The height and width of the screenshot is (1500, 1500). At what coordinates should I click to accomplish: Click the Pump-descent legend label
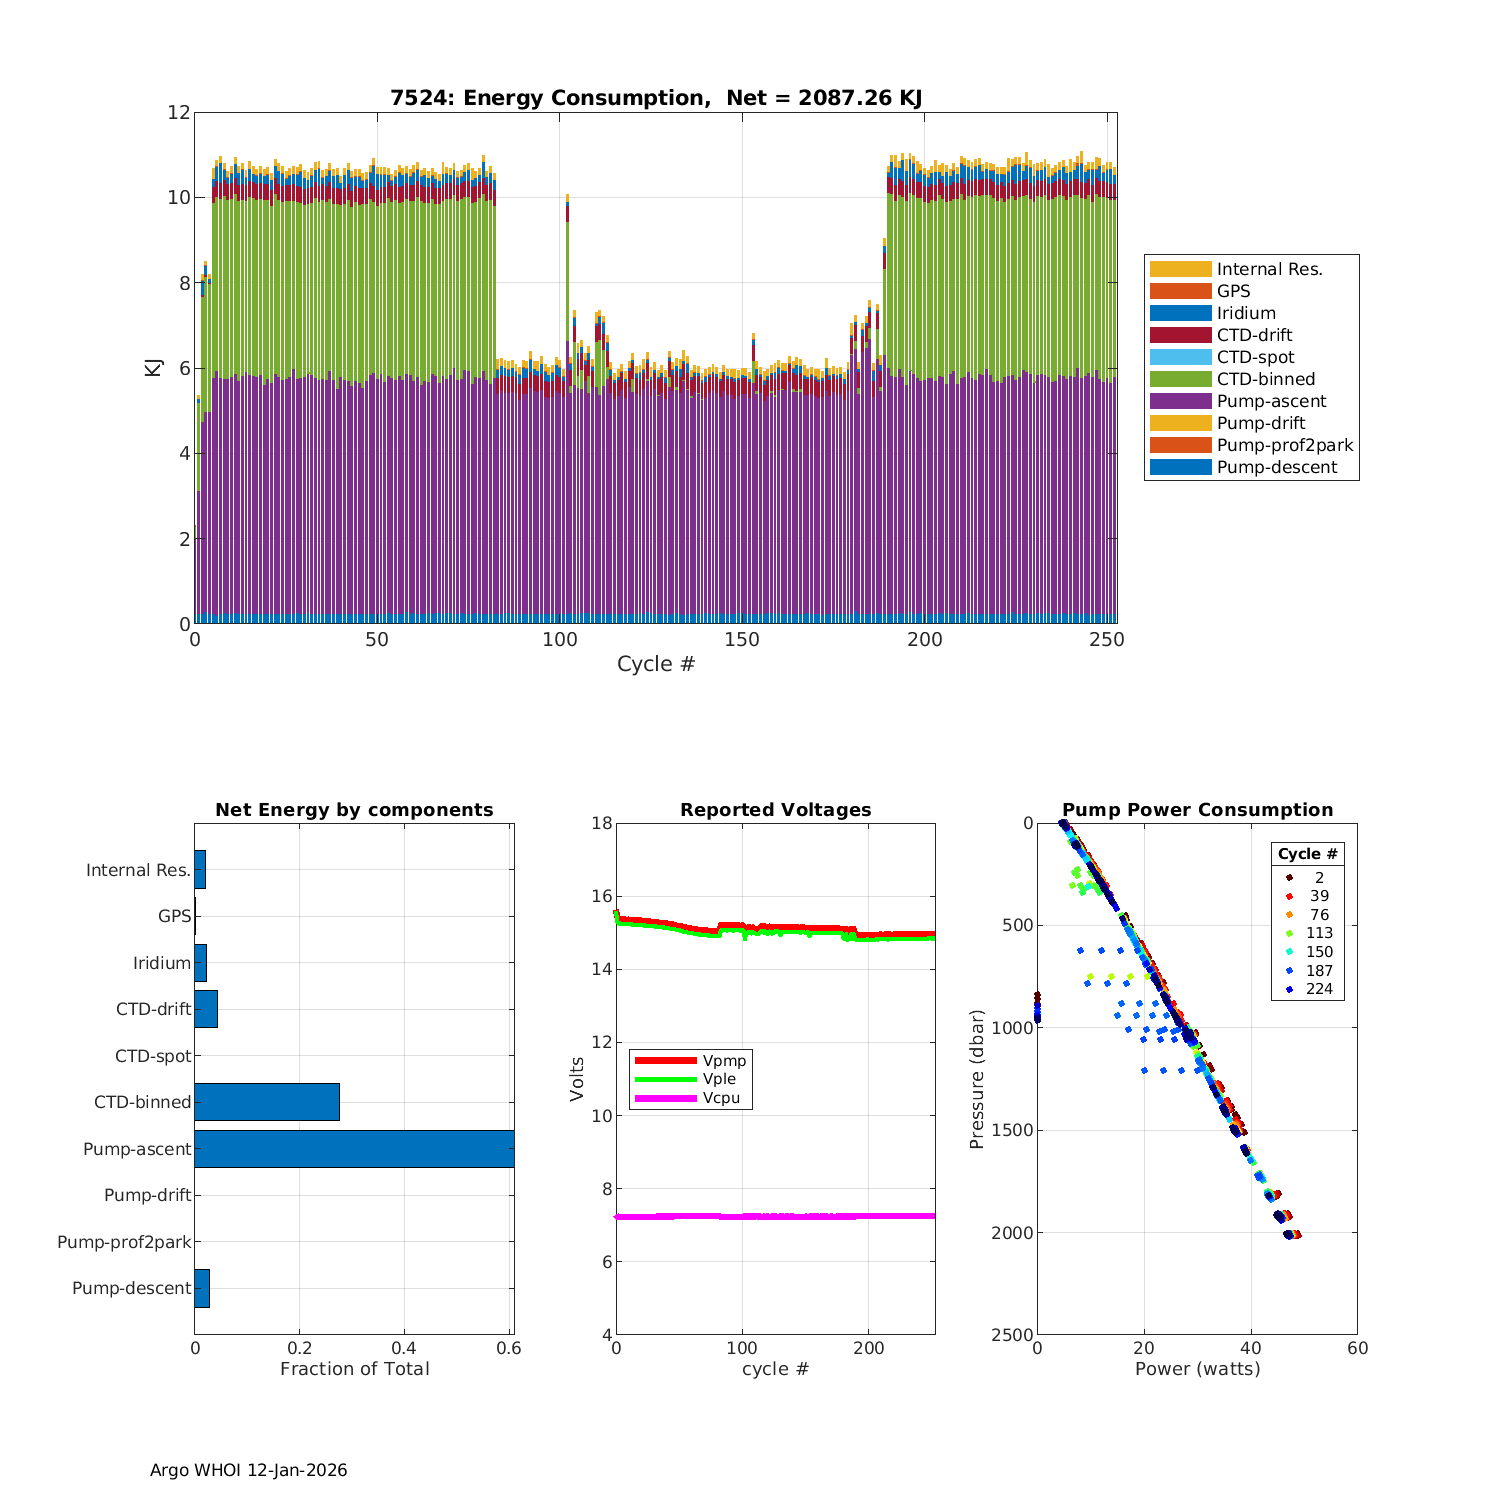1276,467
